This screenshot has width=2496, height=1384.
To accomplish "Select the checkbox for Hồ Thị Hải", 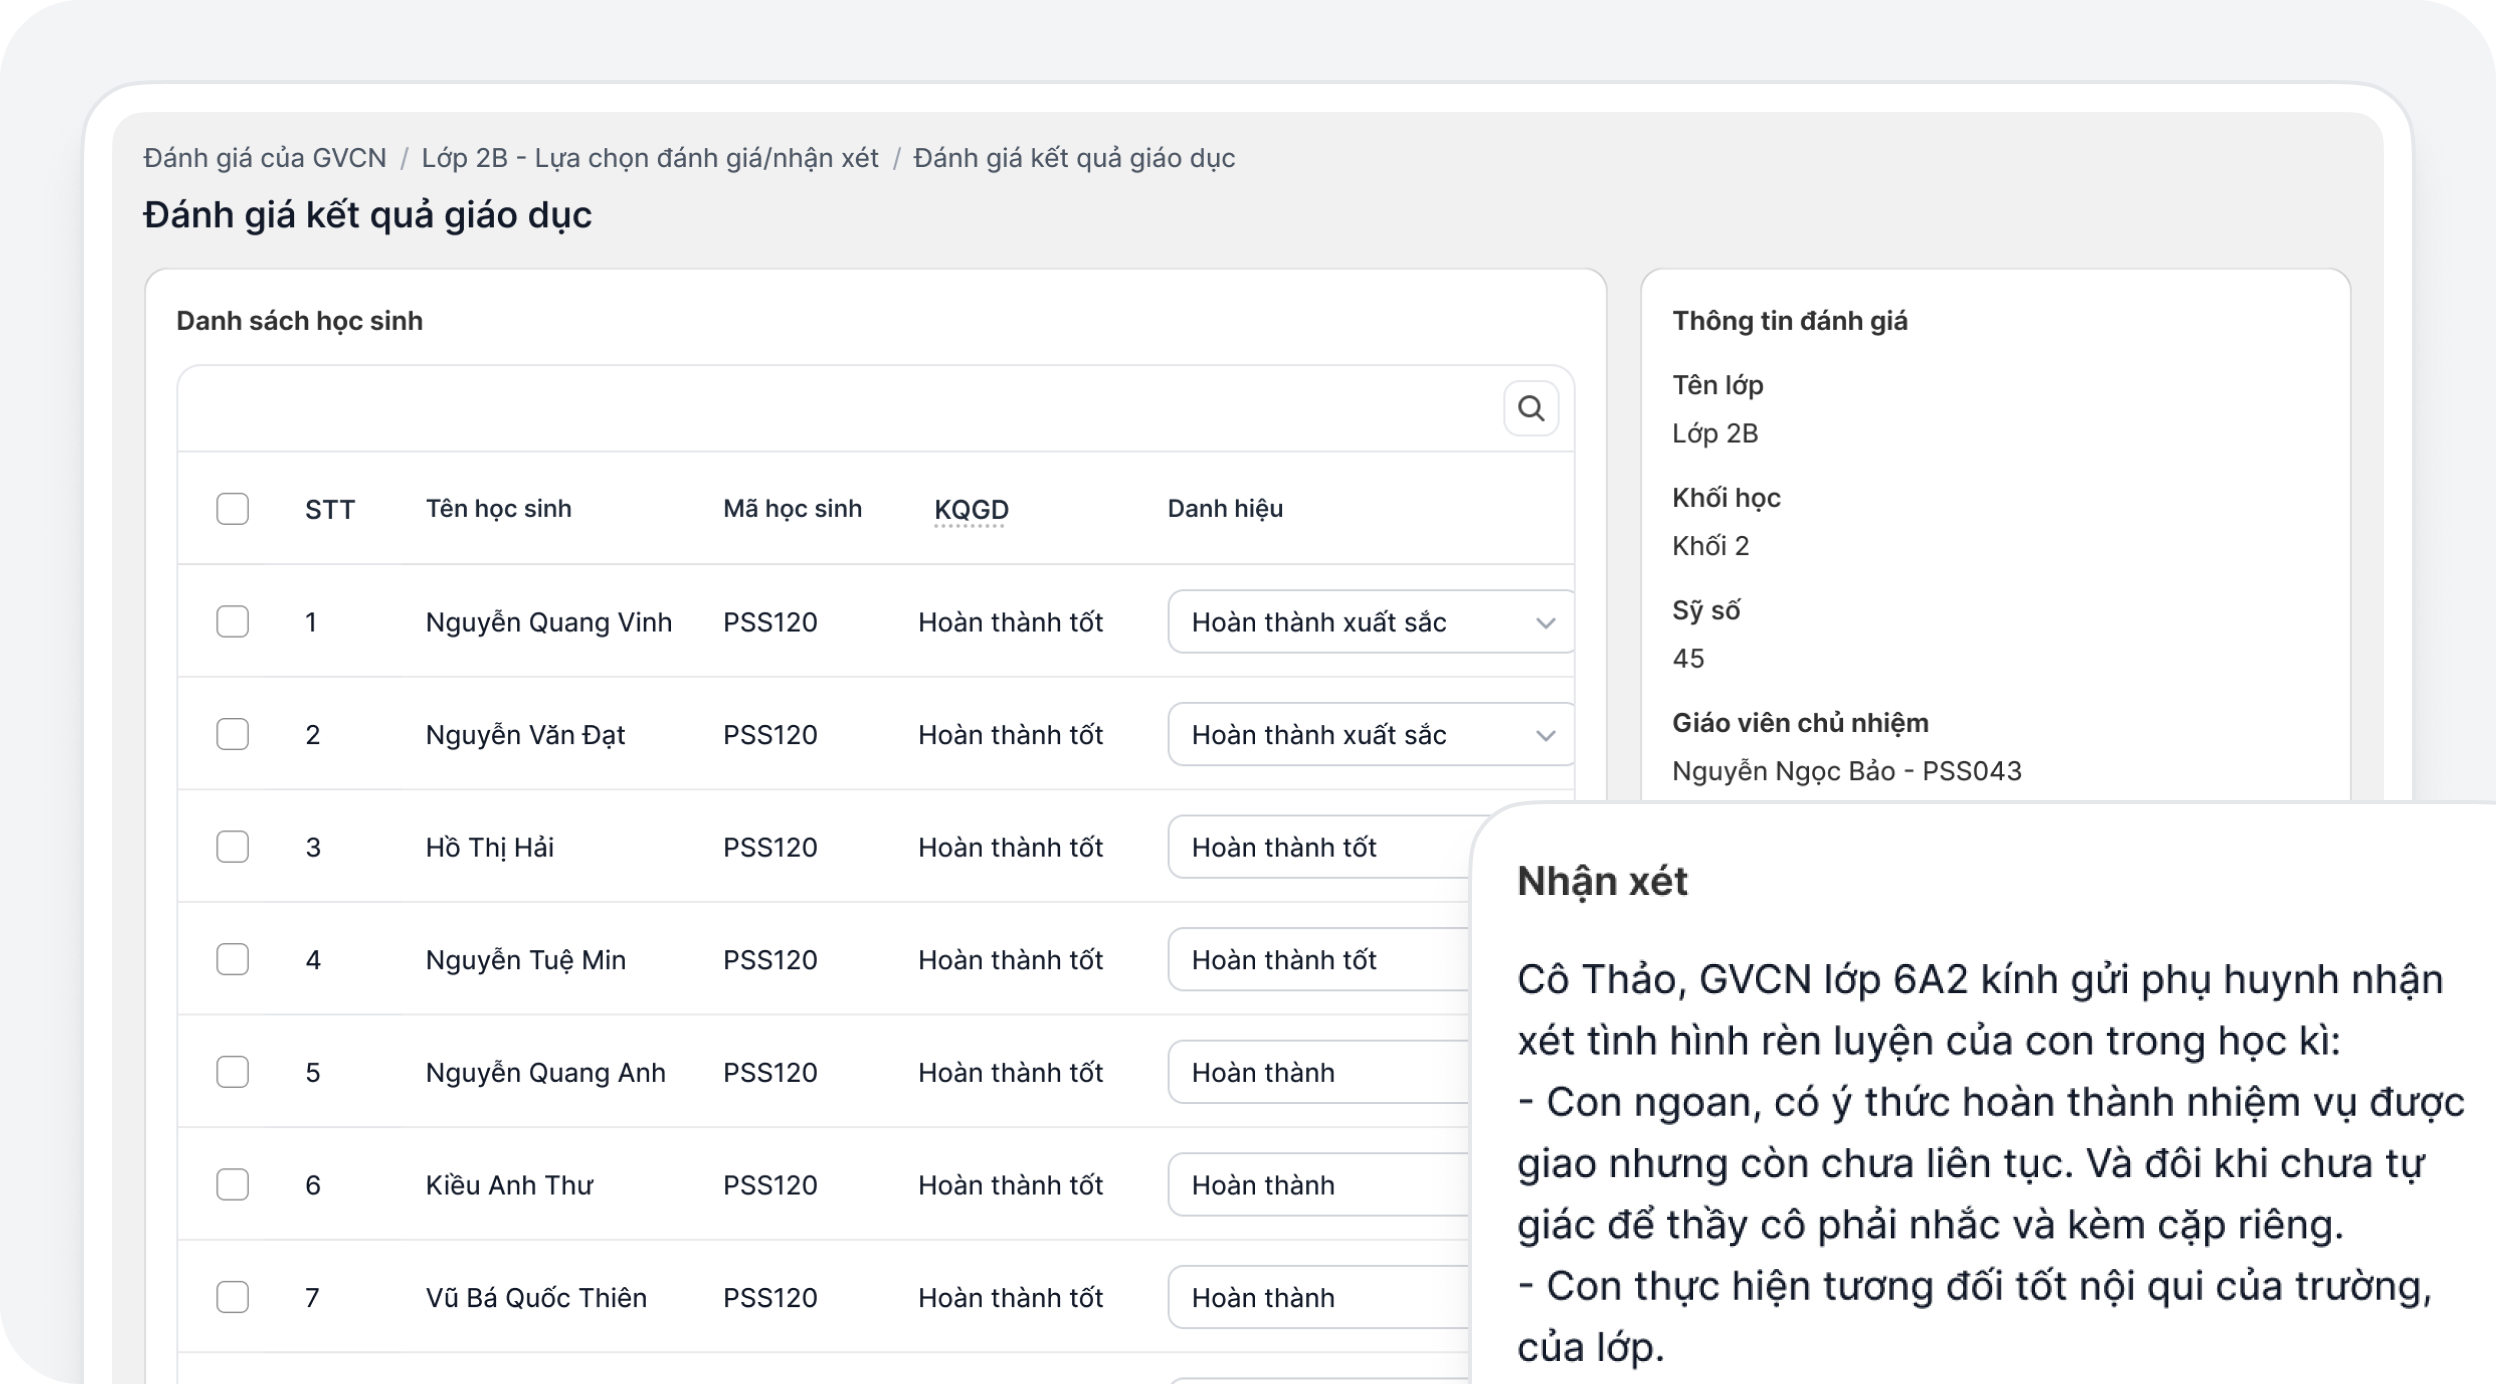I will [233, 847].
